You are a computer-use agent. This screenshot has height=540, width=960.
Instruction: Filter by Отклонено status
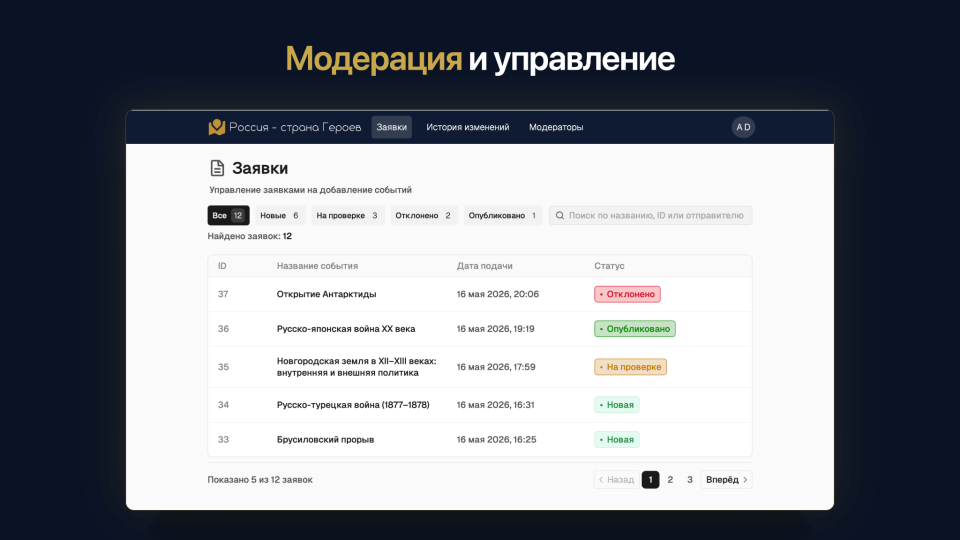(424, 216)
